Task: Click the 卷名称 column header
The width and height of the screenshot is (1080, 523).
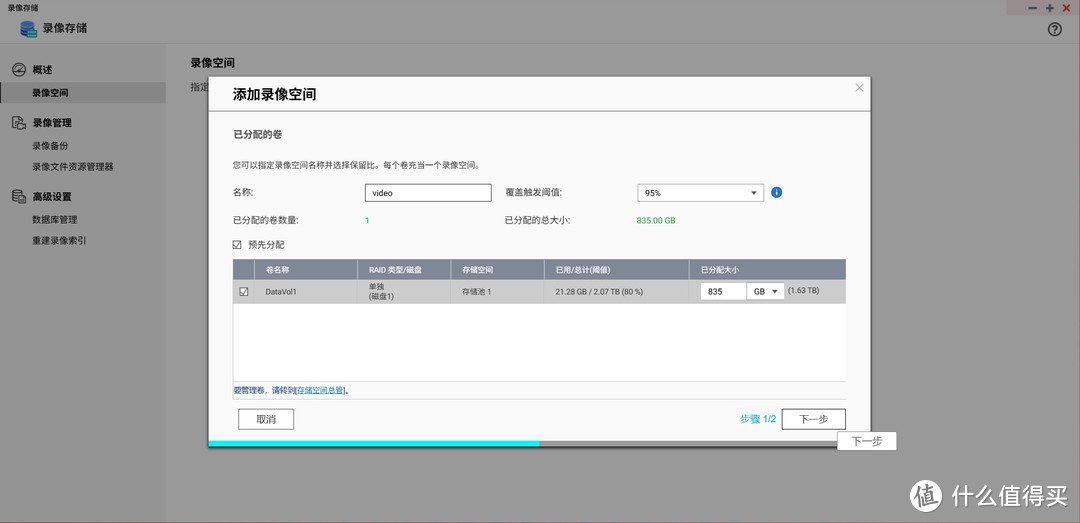Action: point(306,269)
